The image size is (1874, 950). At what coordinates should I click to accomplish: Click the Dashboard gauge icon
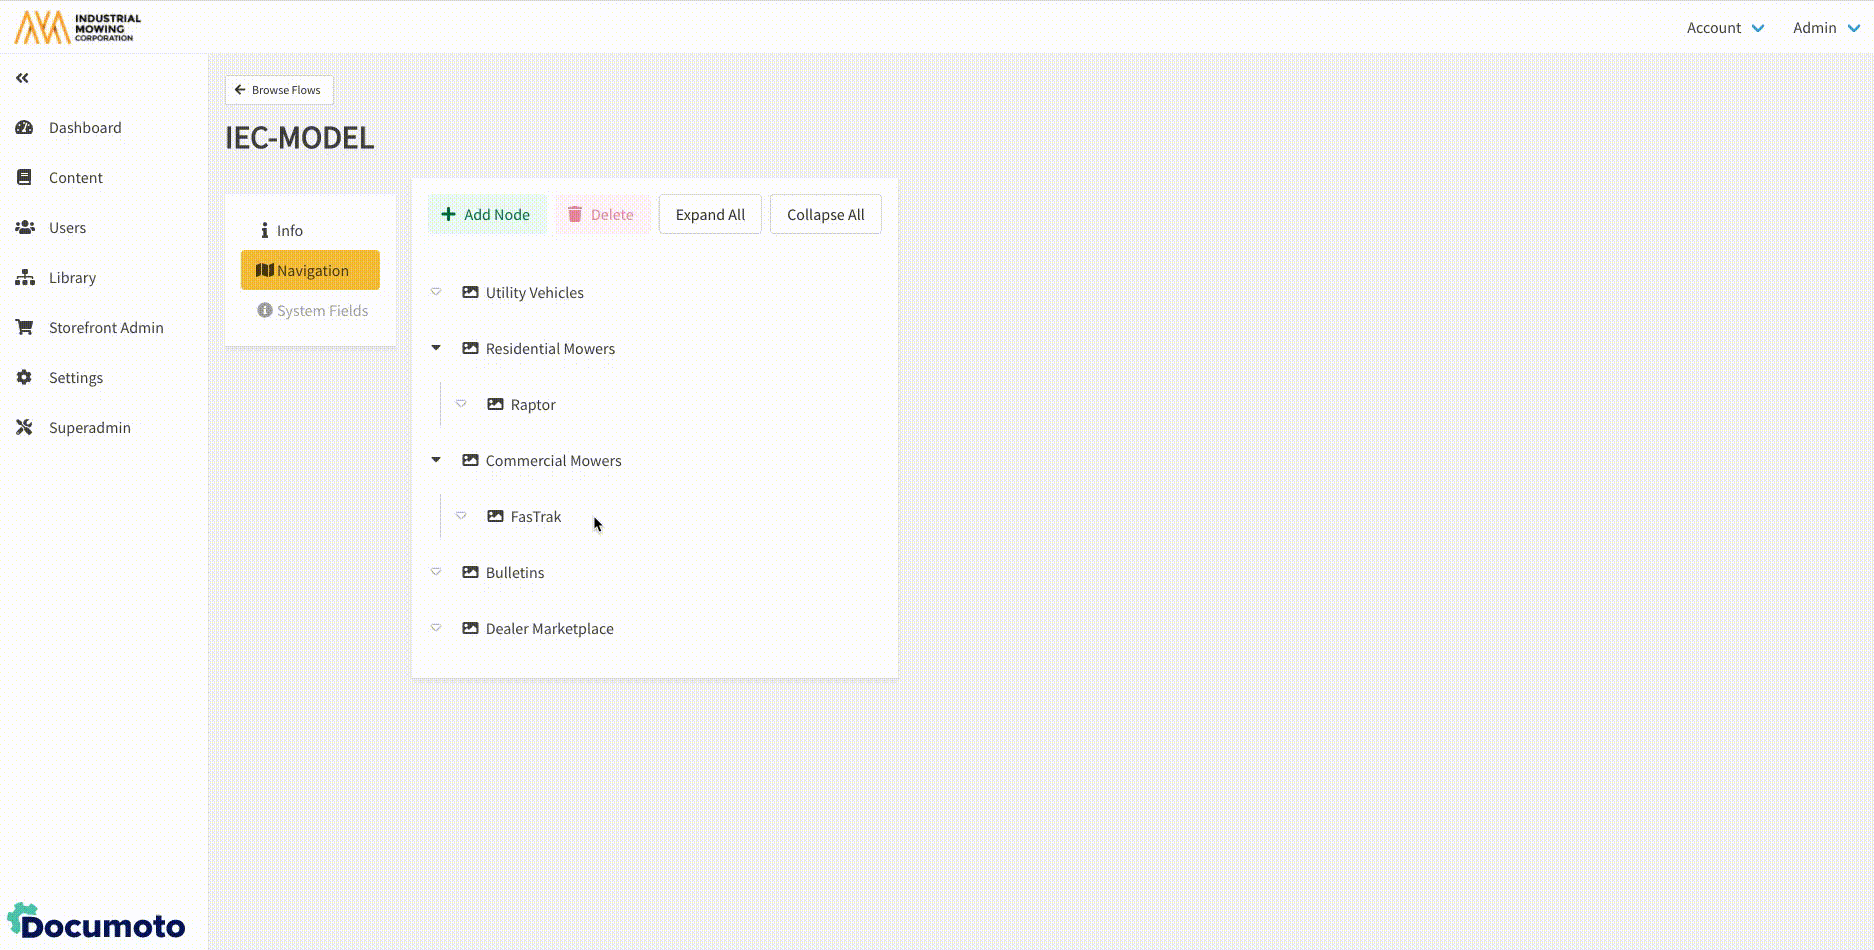coord(24,128)
